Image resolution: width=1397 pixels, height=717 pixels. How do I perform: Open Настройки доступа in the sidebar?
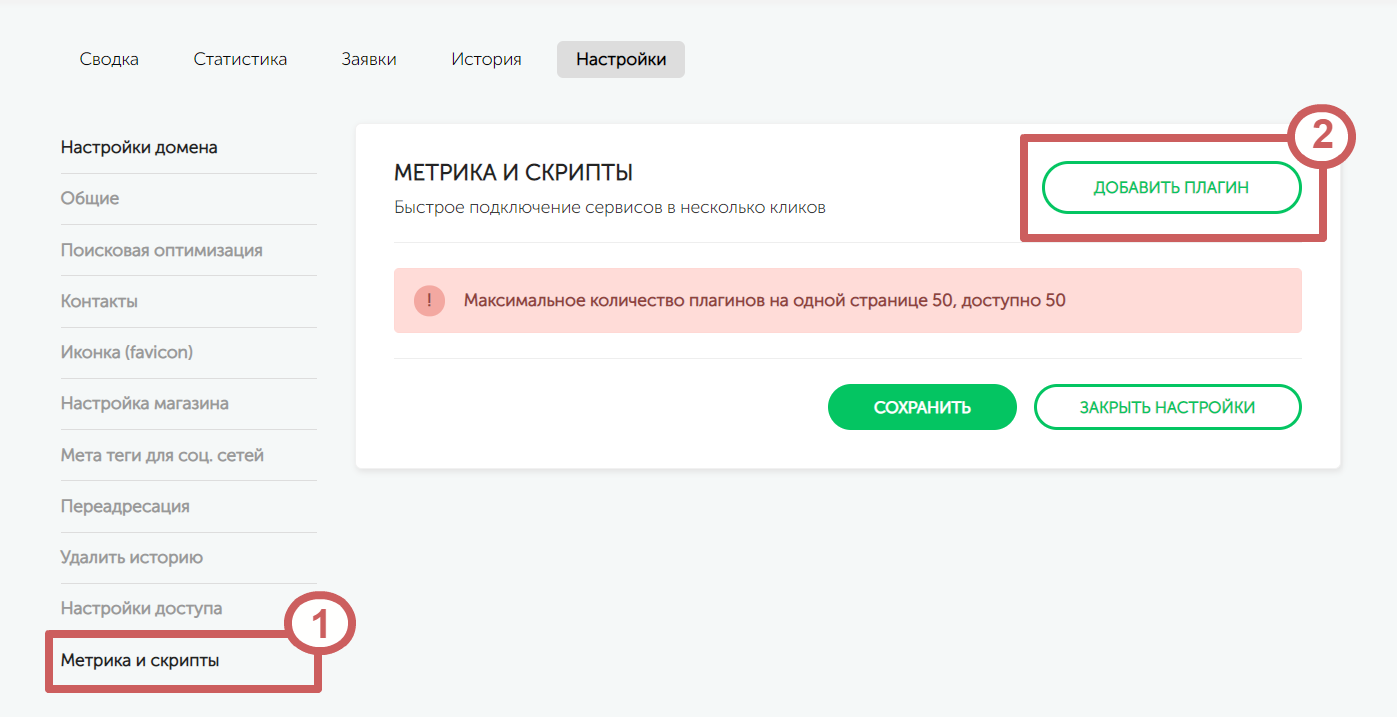coord(141,608)
